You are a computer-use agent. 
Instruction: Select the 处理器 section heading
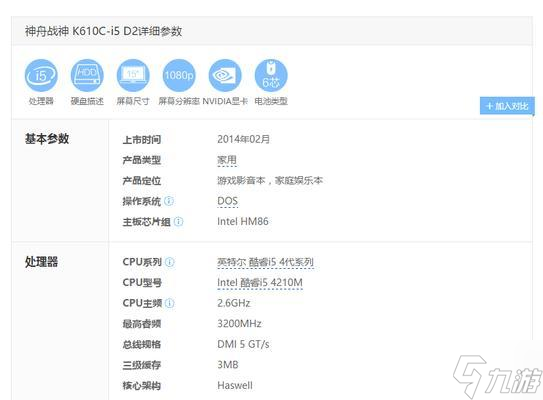click(x=41, y=262)
